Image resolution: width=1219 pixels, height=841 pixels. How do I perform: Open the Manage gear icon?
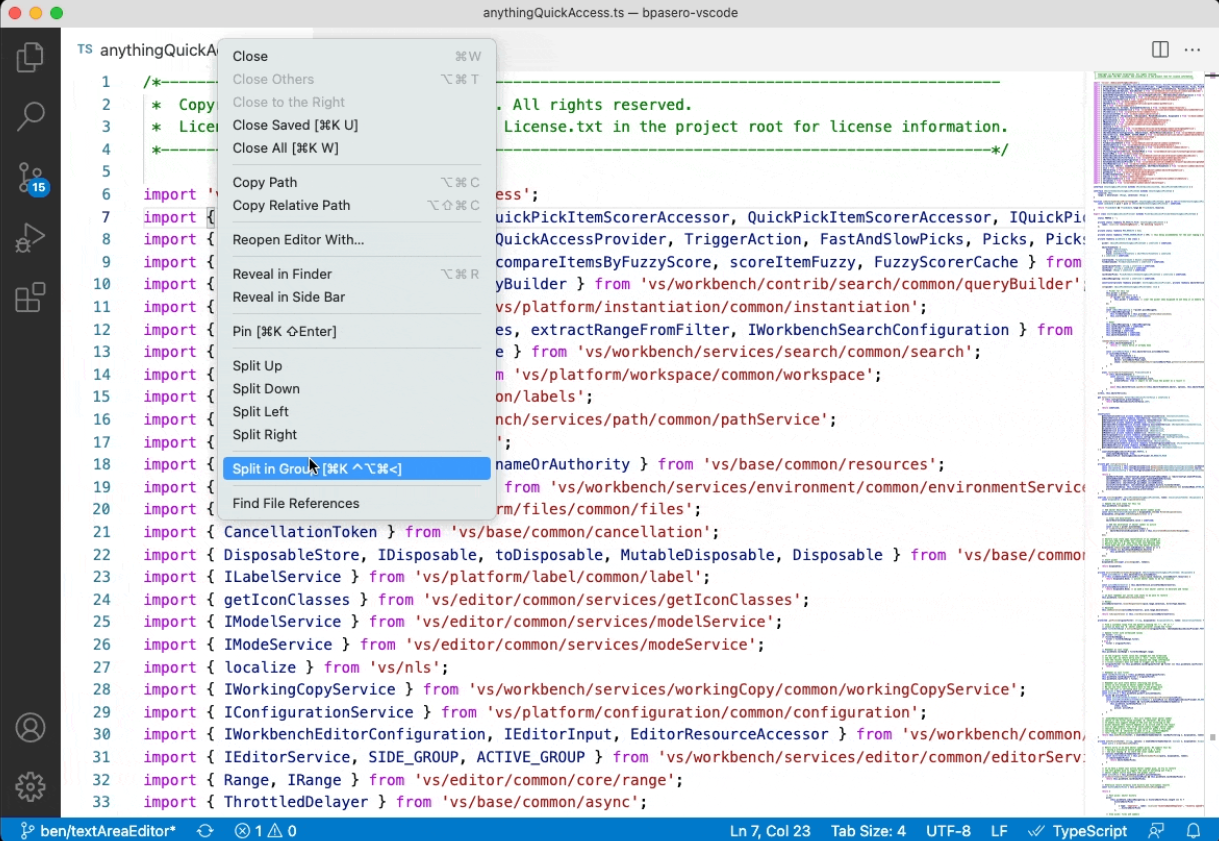click(30, 787)
